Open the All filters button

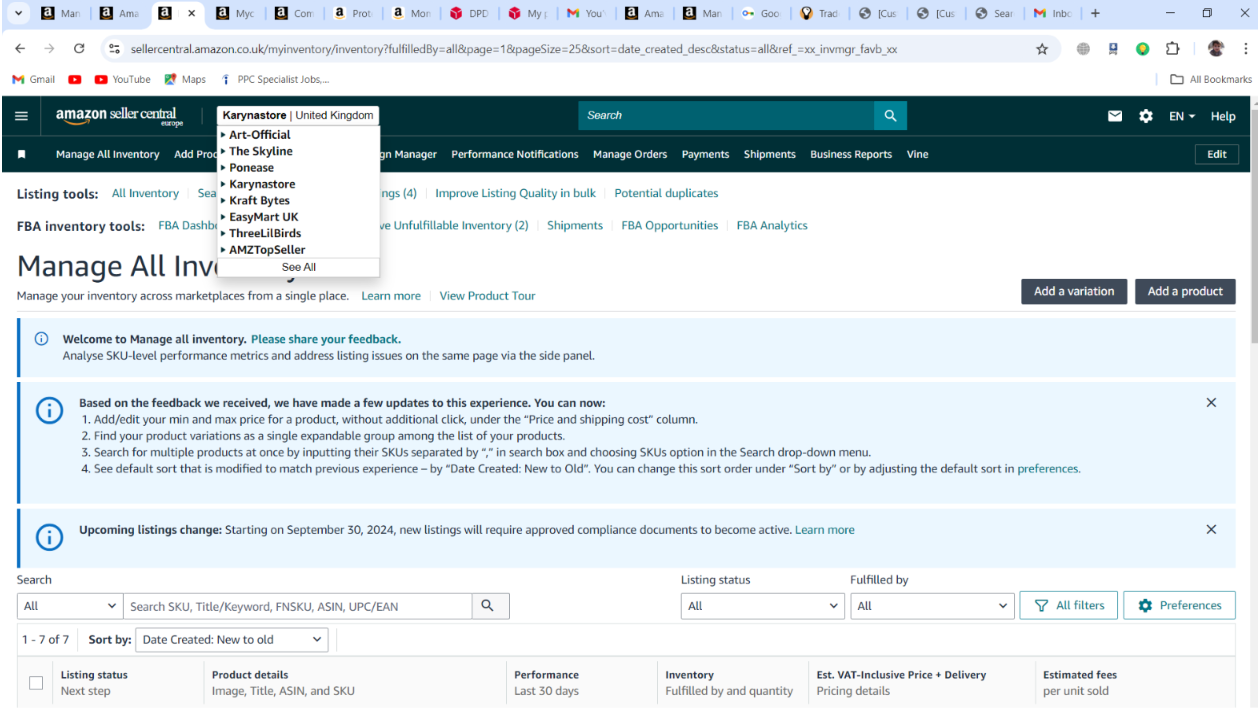pyautogui.click(x=1069, y=605)
